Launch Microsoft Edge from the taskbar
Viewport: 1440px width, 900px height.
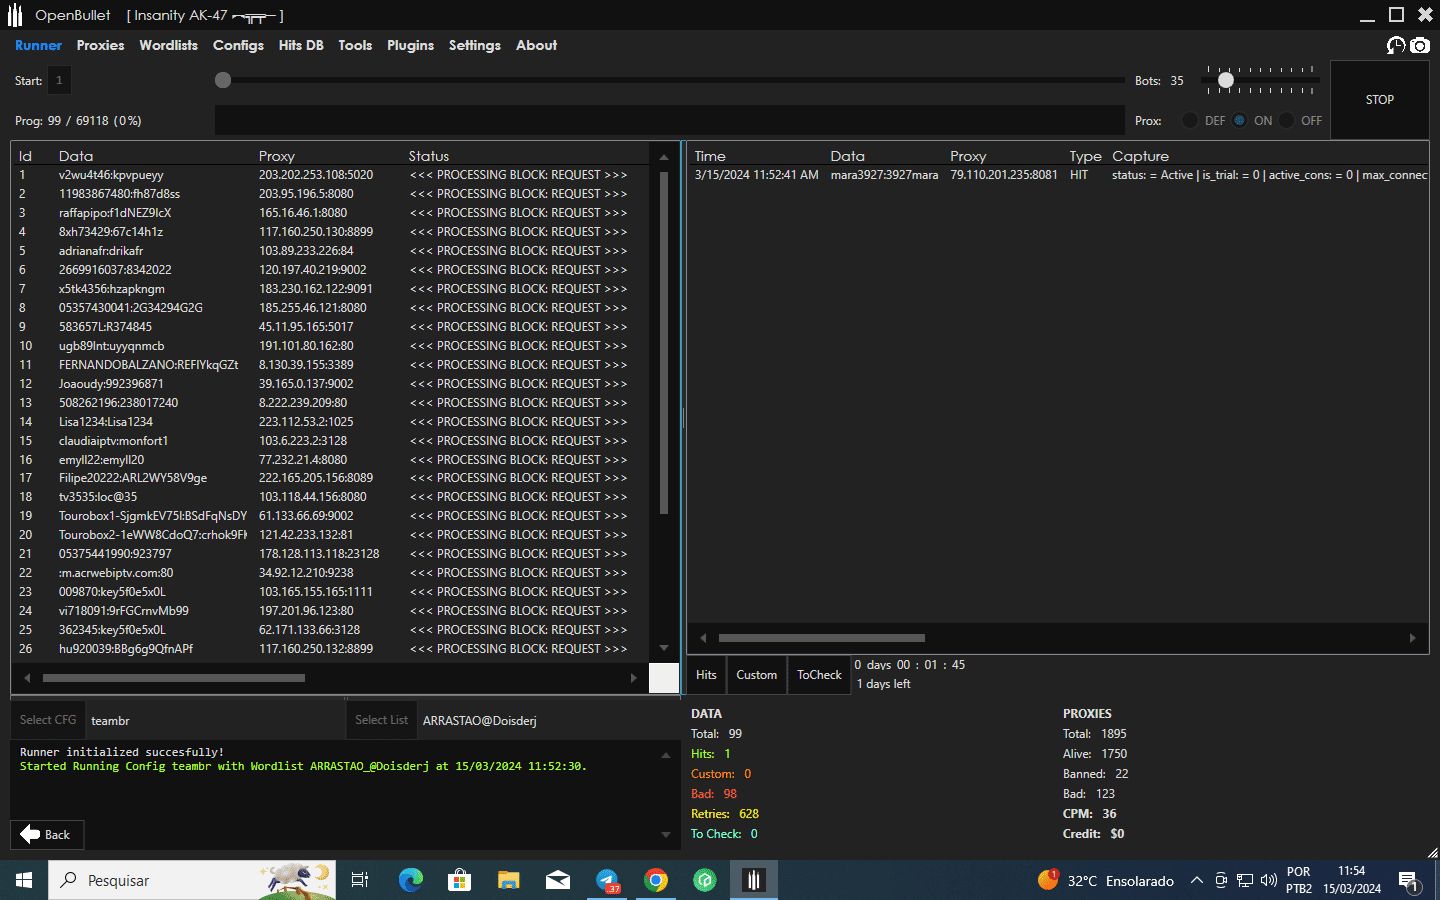click(x=411, y=880)
